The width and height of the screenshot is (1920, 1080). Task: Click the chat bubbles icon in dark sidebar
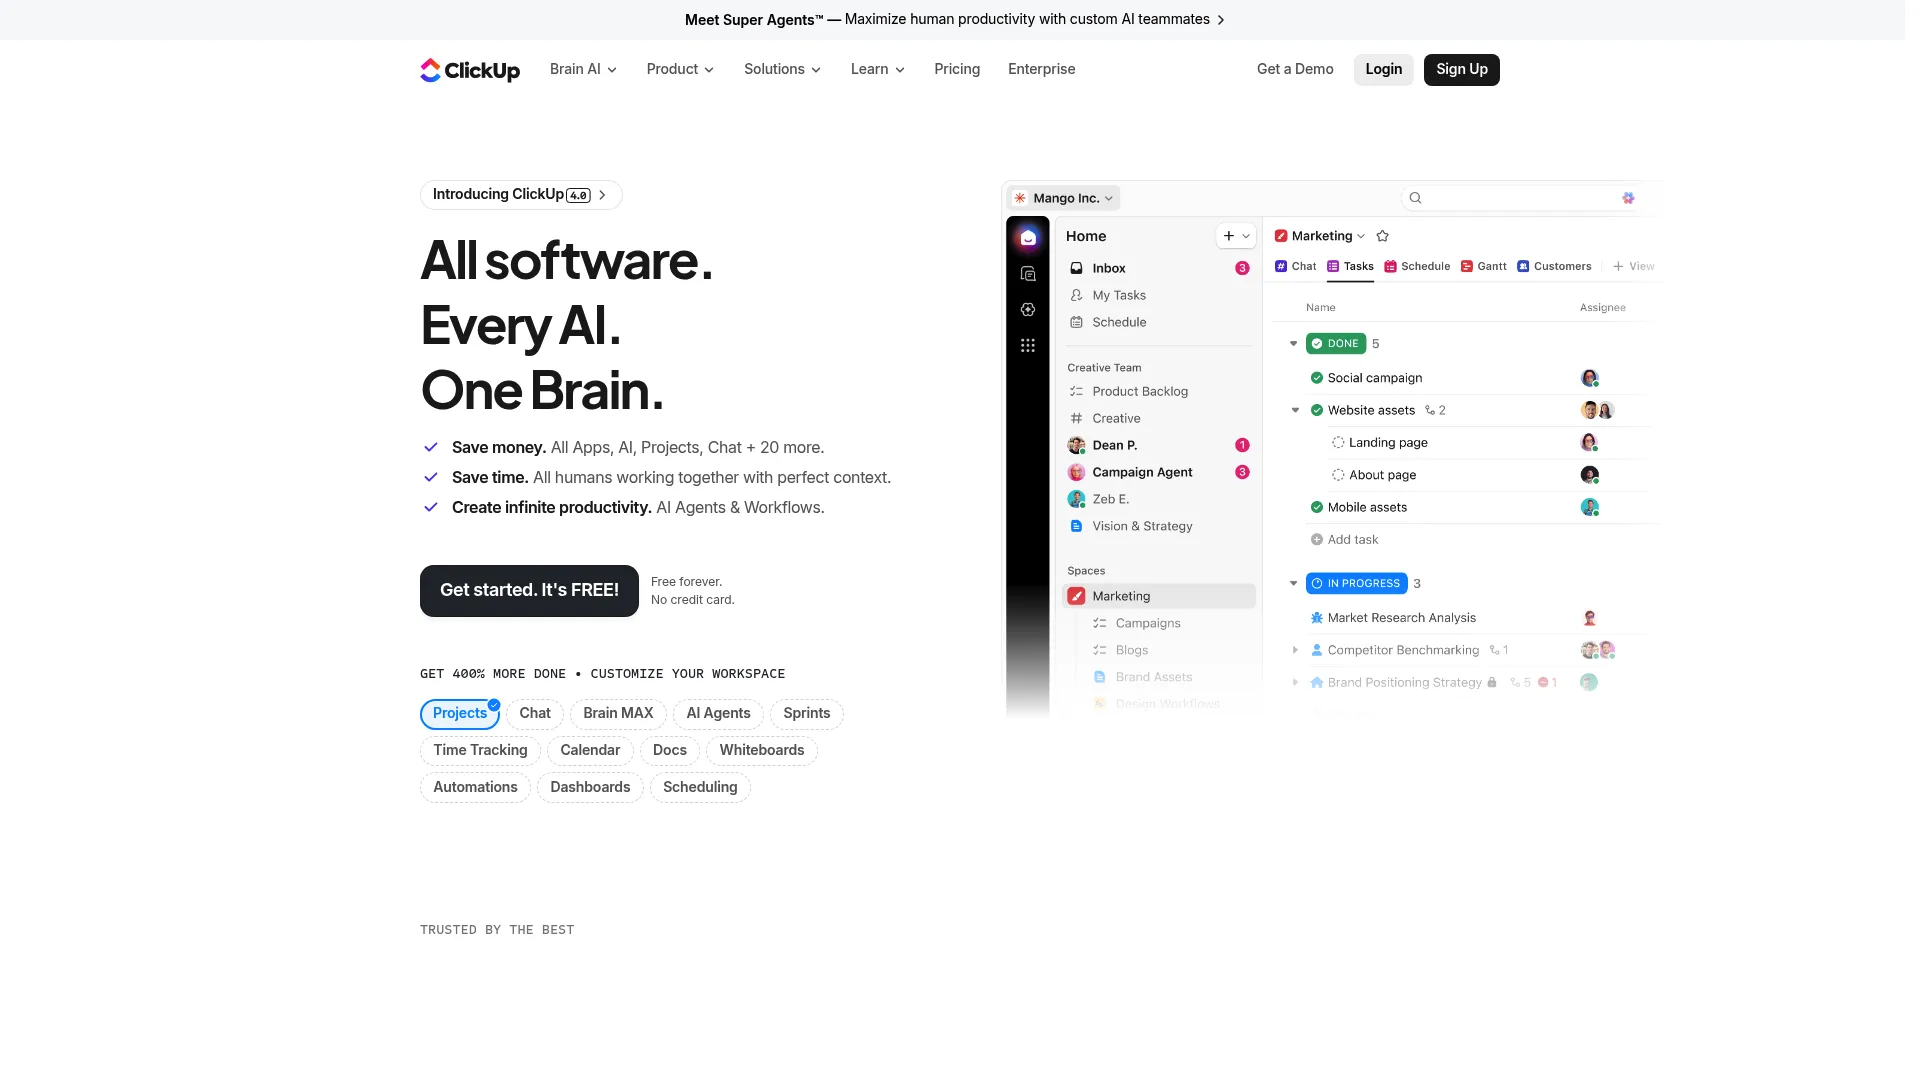pos(1028,274)
